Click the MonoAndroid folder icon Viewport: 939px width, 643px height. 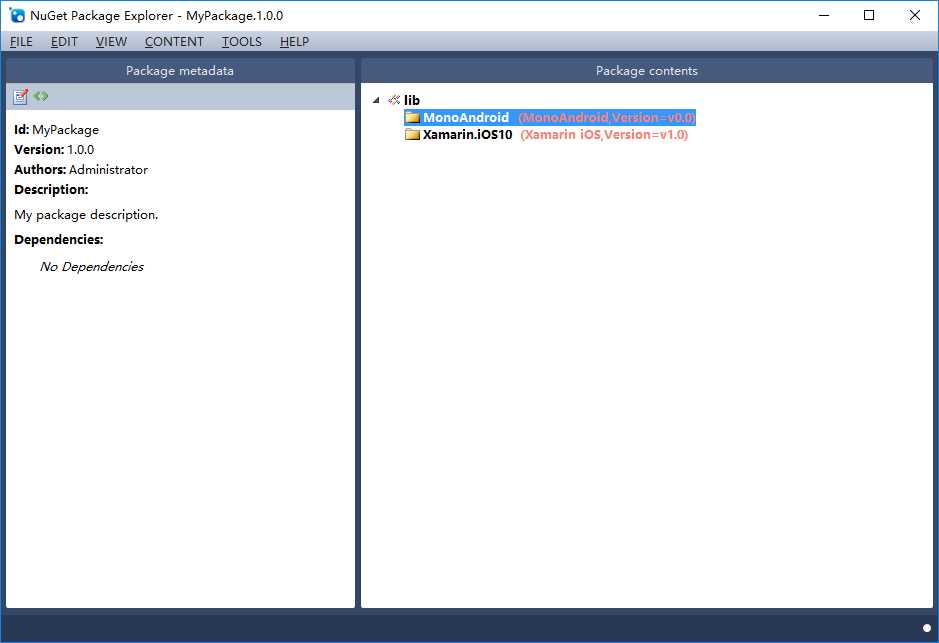(413, 117)
